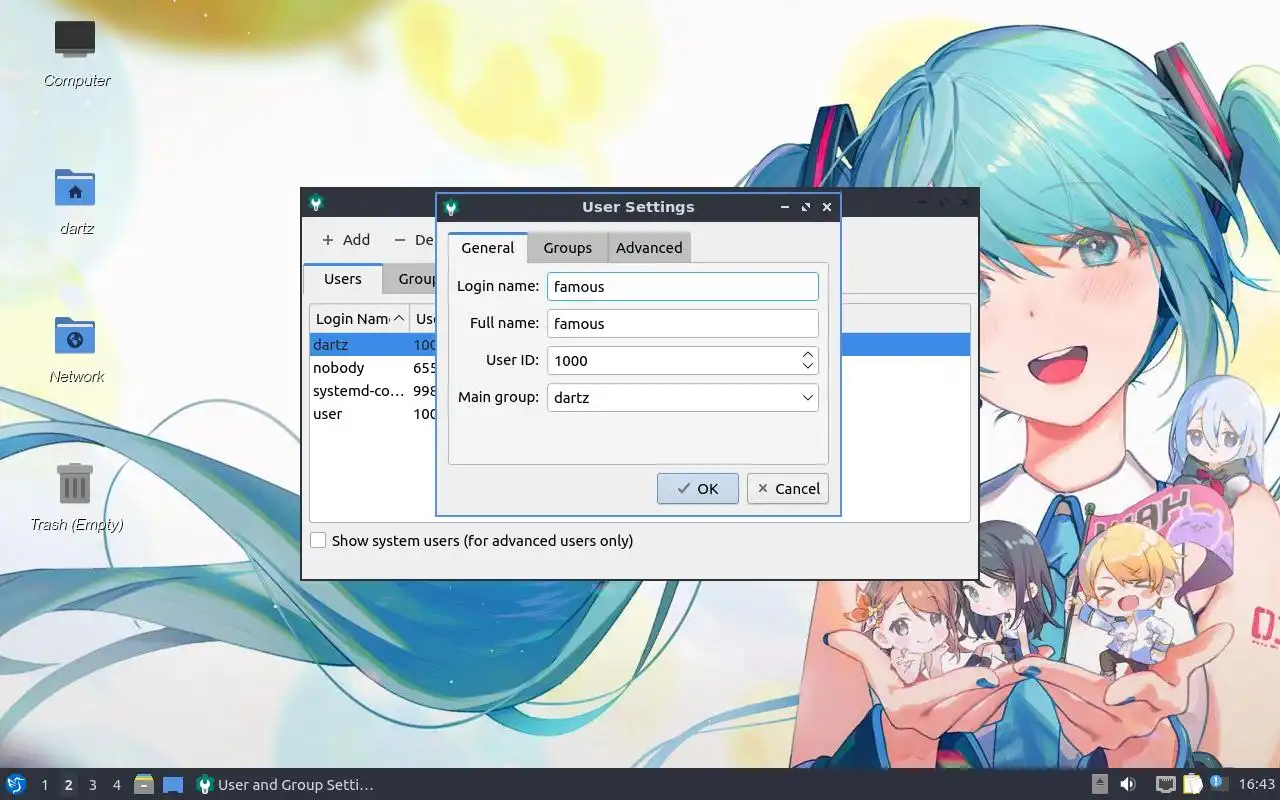Viewport: 1280px width, 800px height.
Task: Click the main window title bar icon
Action: click(x=316, y=203)
